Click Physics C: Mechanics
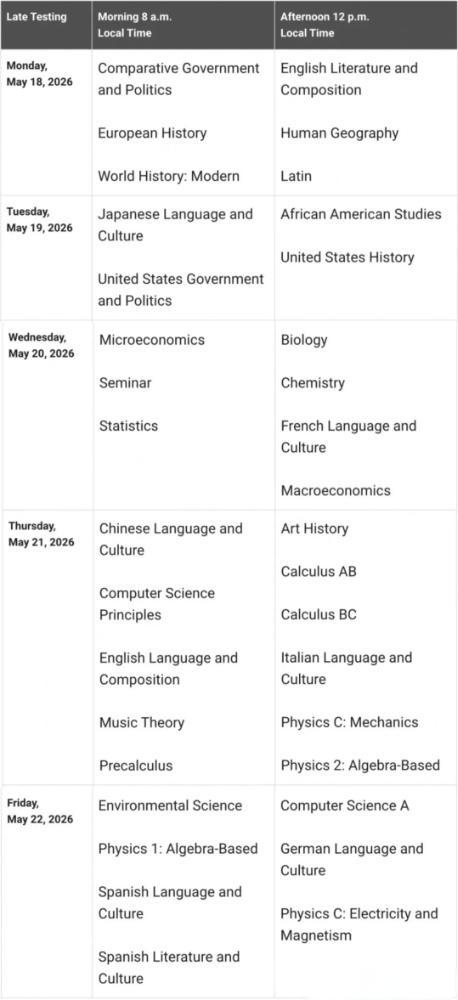 click(350, 722)
